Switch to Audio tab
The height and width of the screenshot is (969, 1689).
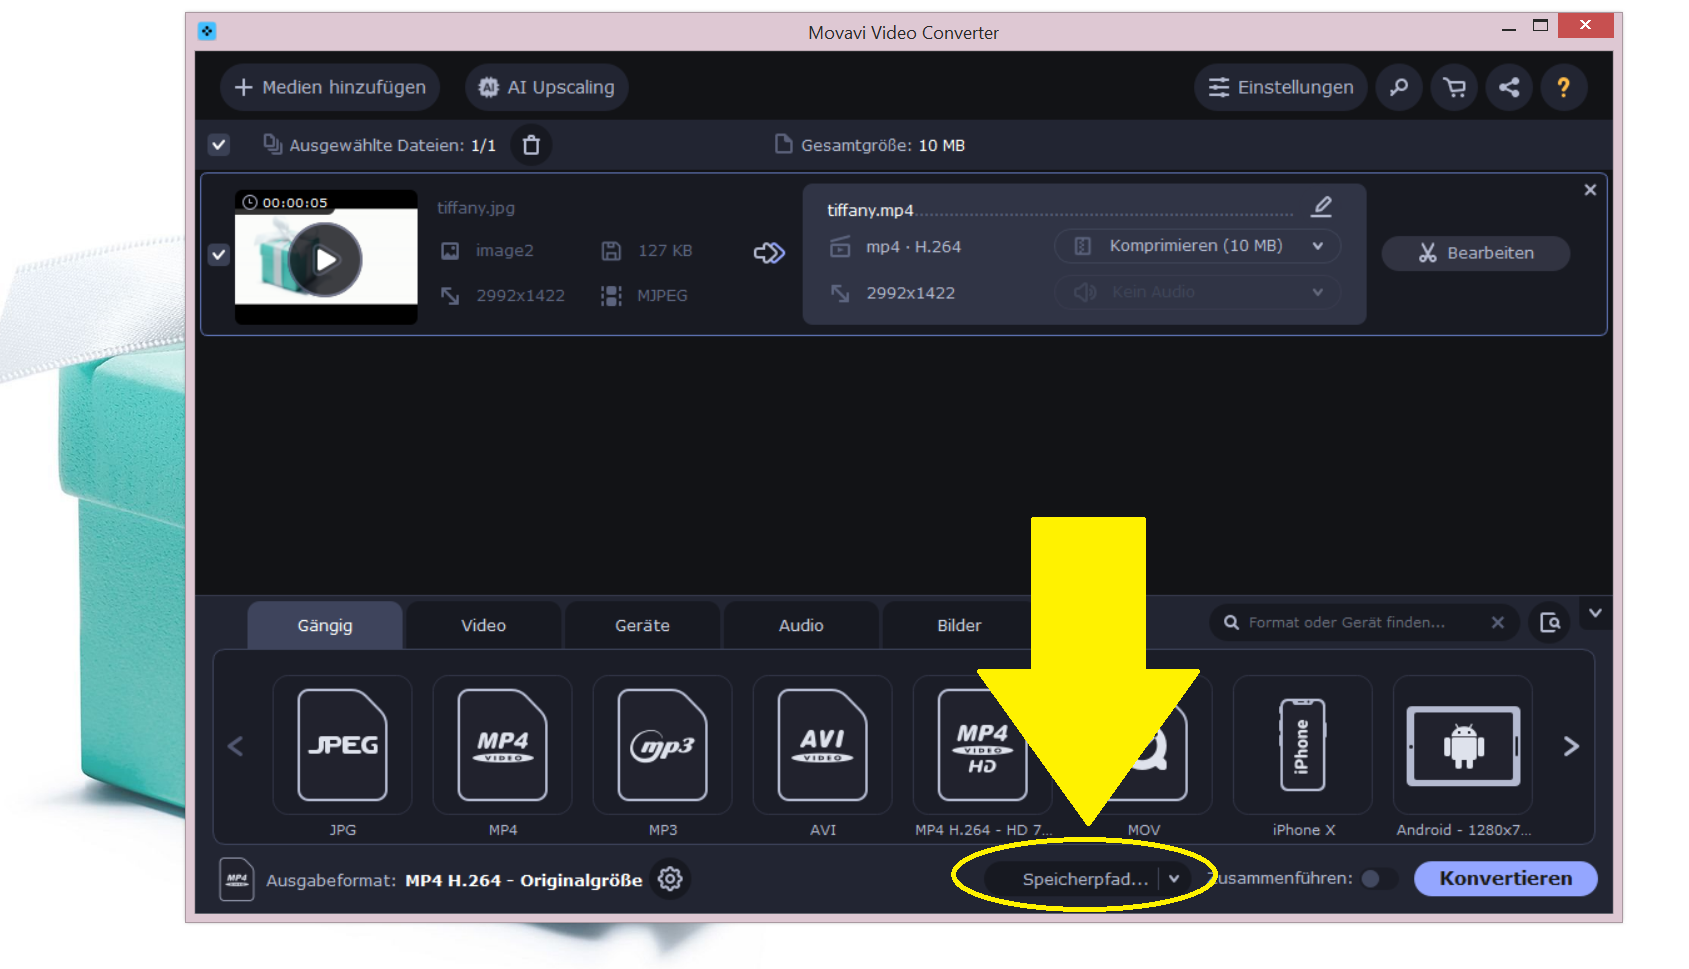801,625
